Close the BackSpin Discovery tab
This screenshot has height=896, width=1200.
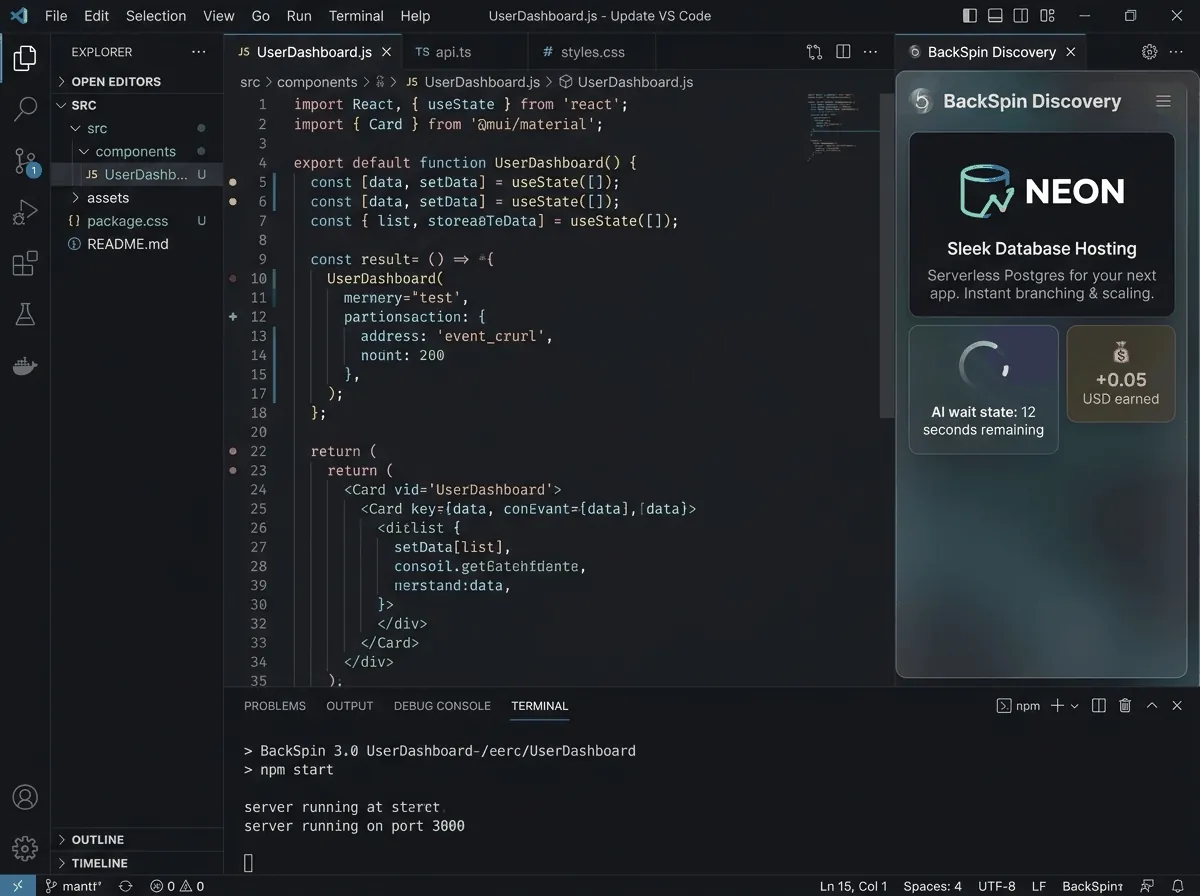click(x=1071, y=52)
